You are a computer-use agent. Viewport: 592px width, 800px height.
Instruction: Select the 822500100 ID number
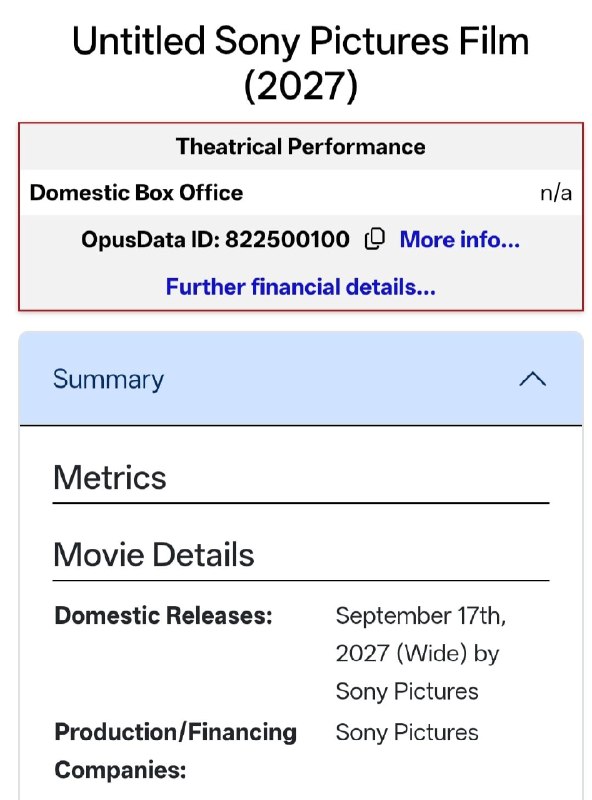pos(287,239)
